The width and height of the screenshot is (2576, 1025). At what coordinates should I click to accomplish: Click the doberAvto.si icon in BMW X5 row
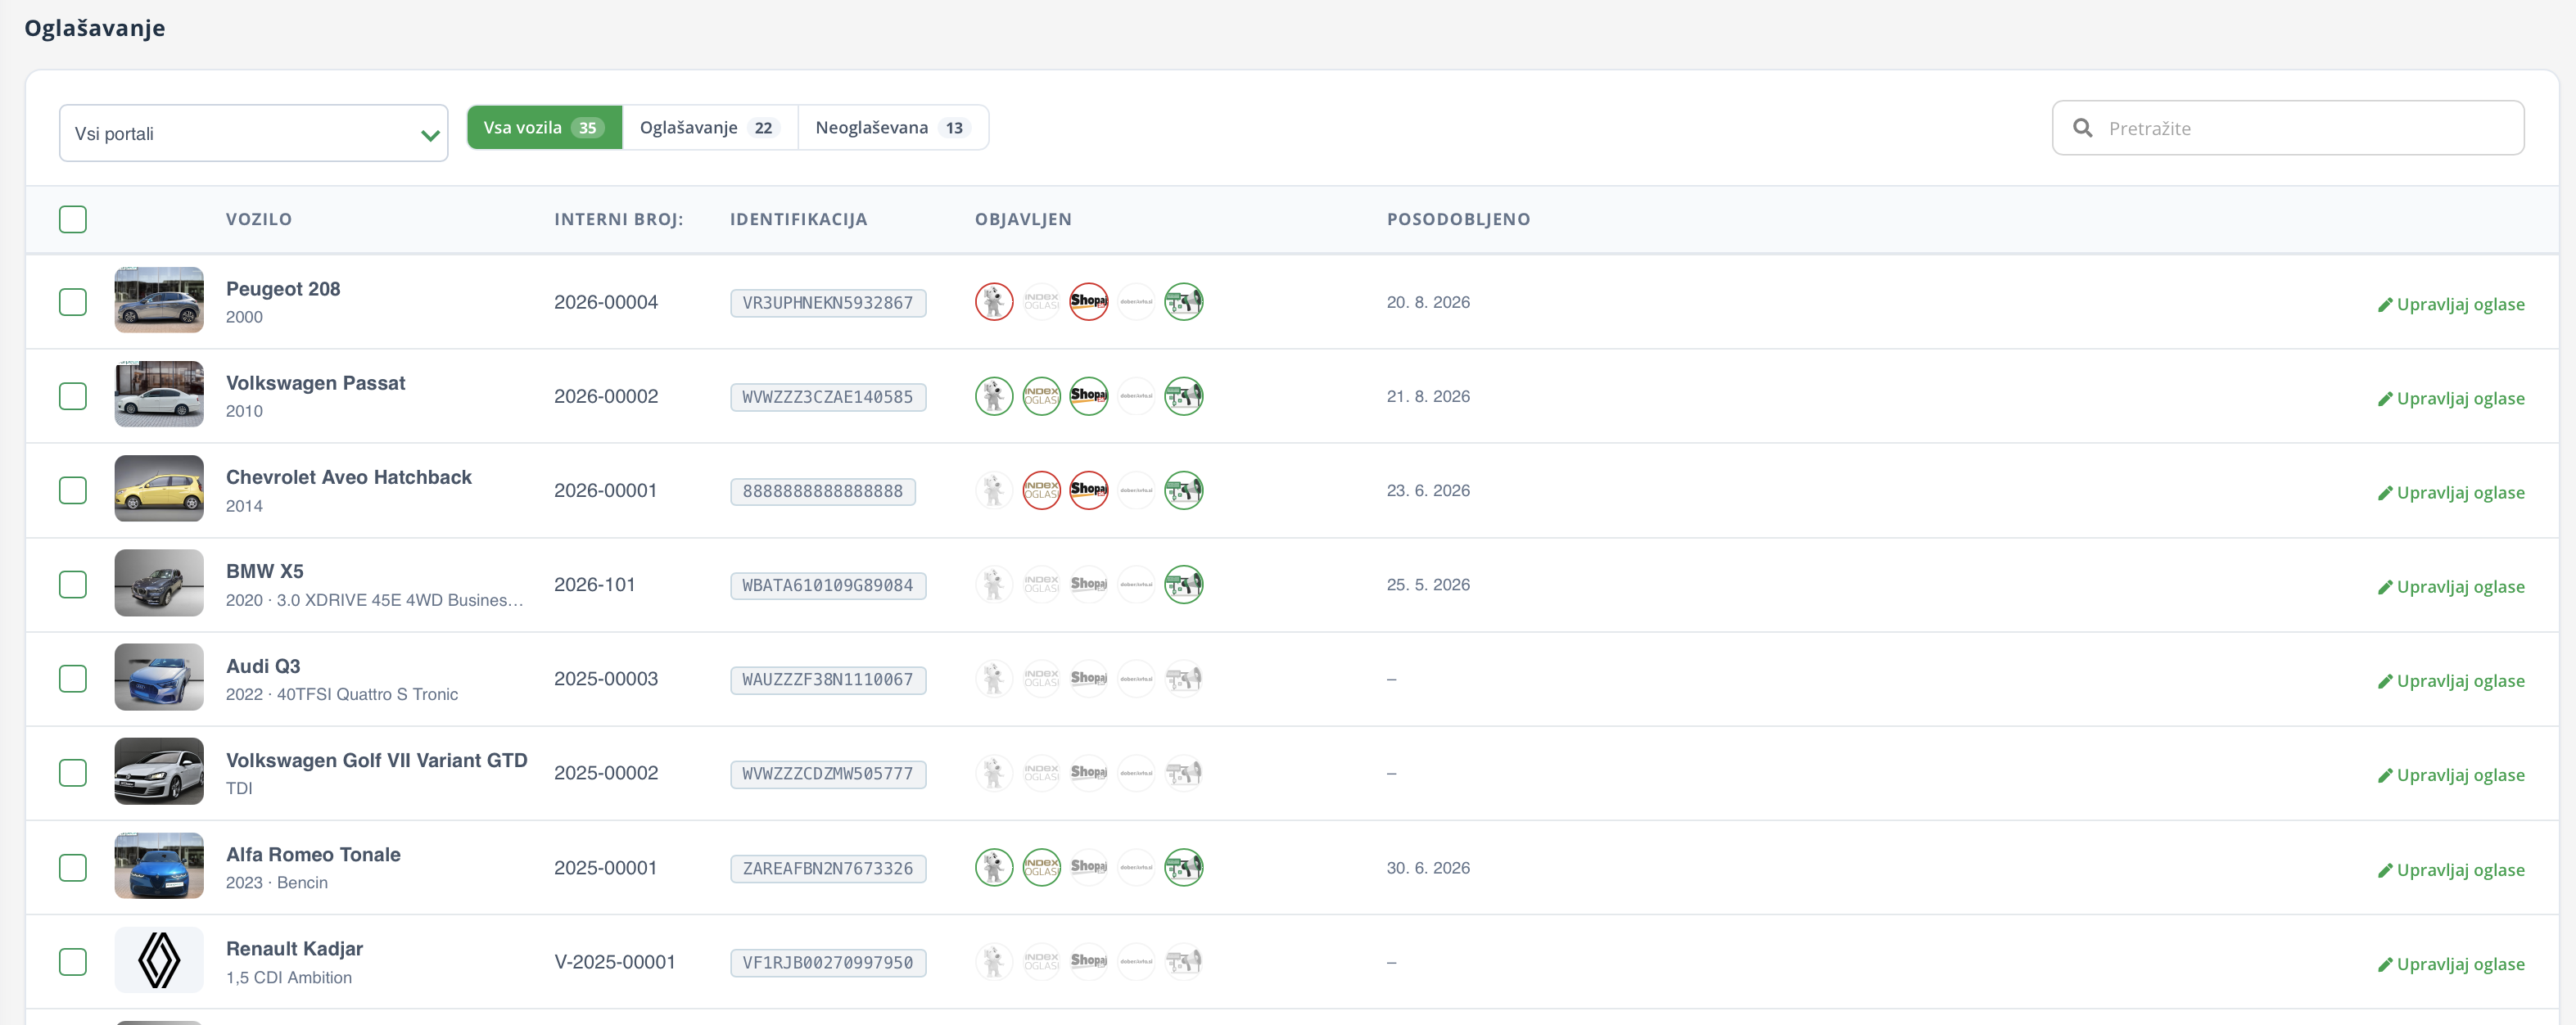click(1136, 584)
